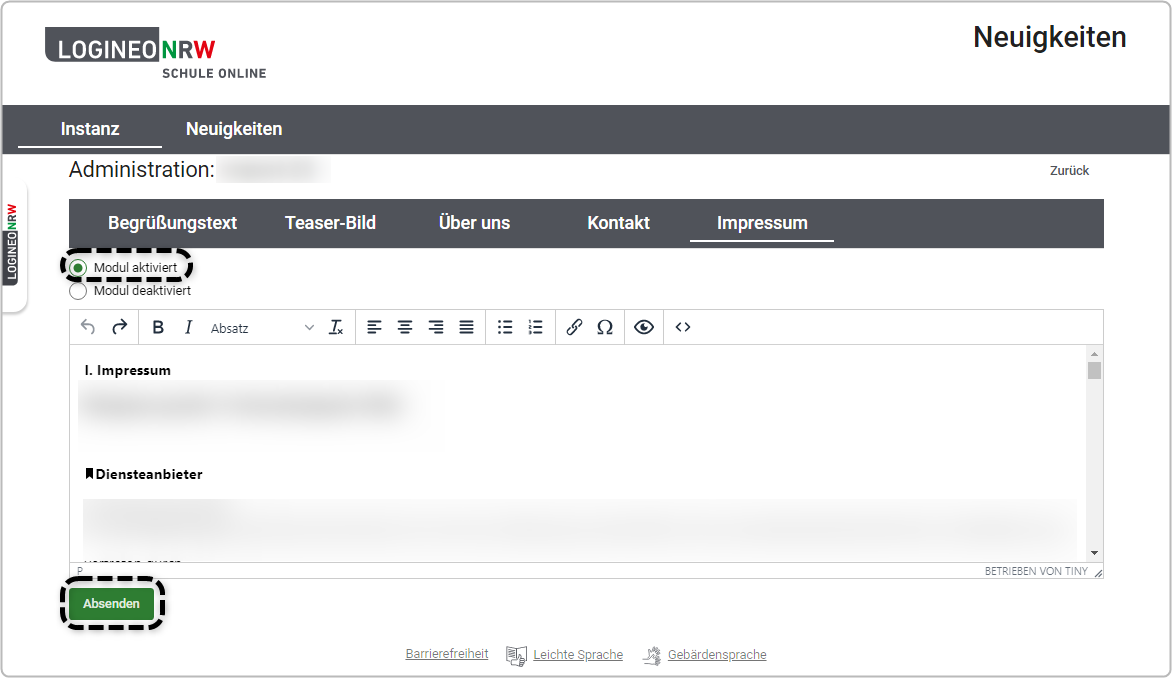Insert a numbered list
The width and height of the screenshot is (1172, 678).
pyautogui.click(x=536, y=327)
